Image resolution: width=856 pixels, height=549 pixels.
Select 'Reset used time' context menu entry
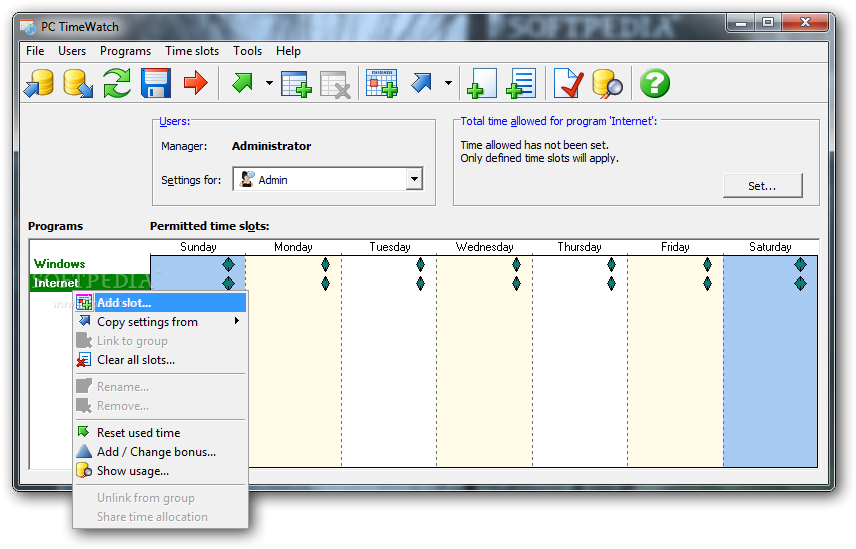click(160, 433)
